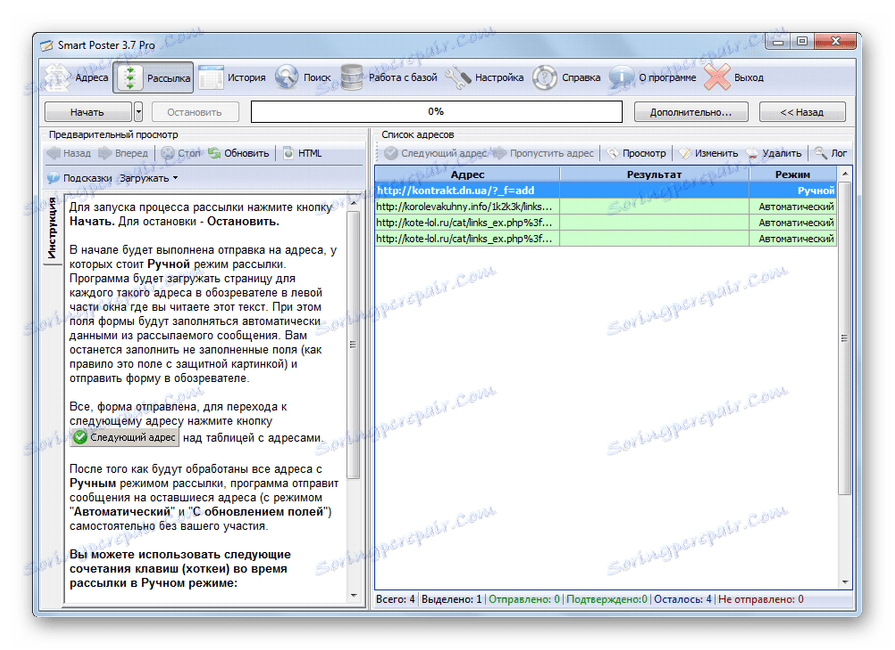Click the Smart Poster title bar icon
895x650 pixels.
tap(47, 45)
